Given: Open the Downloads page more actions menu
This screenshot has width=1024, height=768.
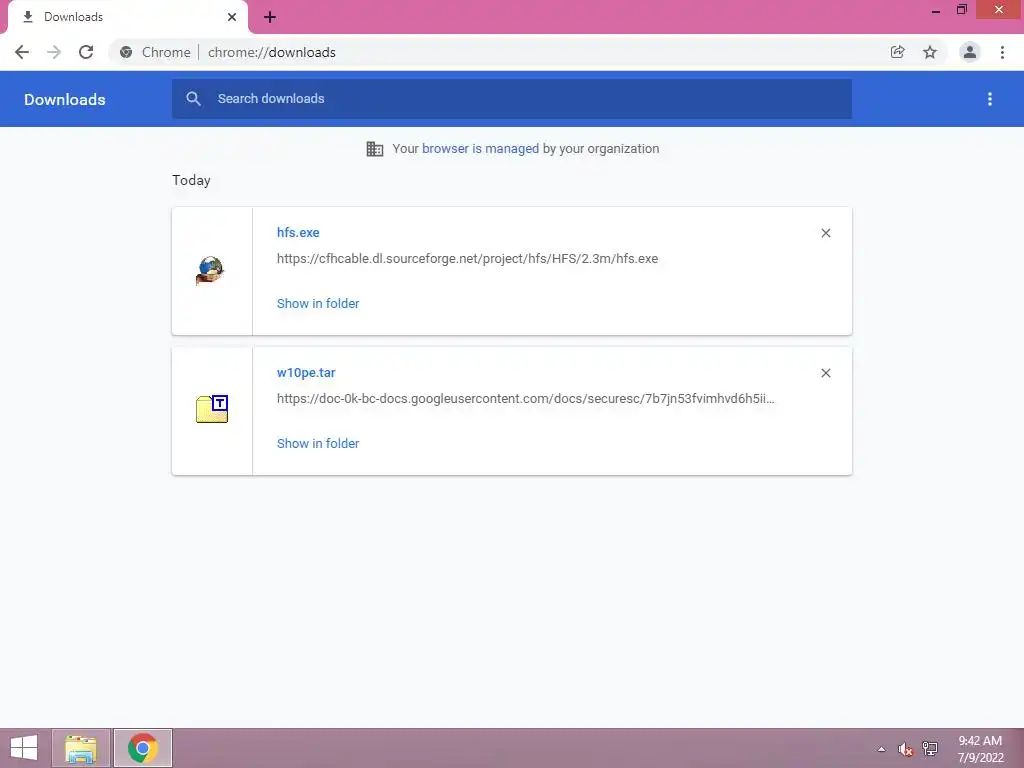Looking at the screenshot, I should coord(990,99).
